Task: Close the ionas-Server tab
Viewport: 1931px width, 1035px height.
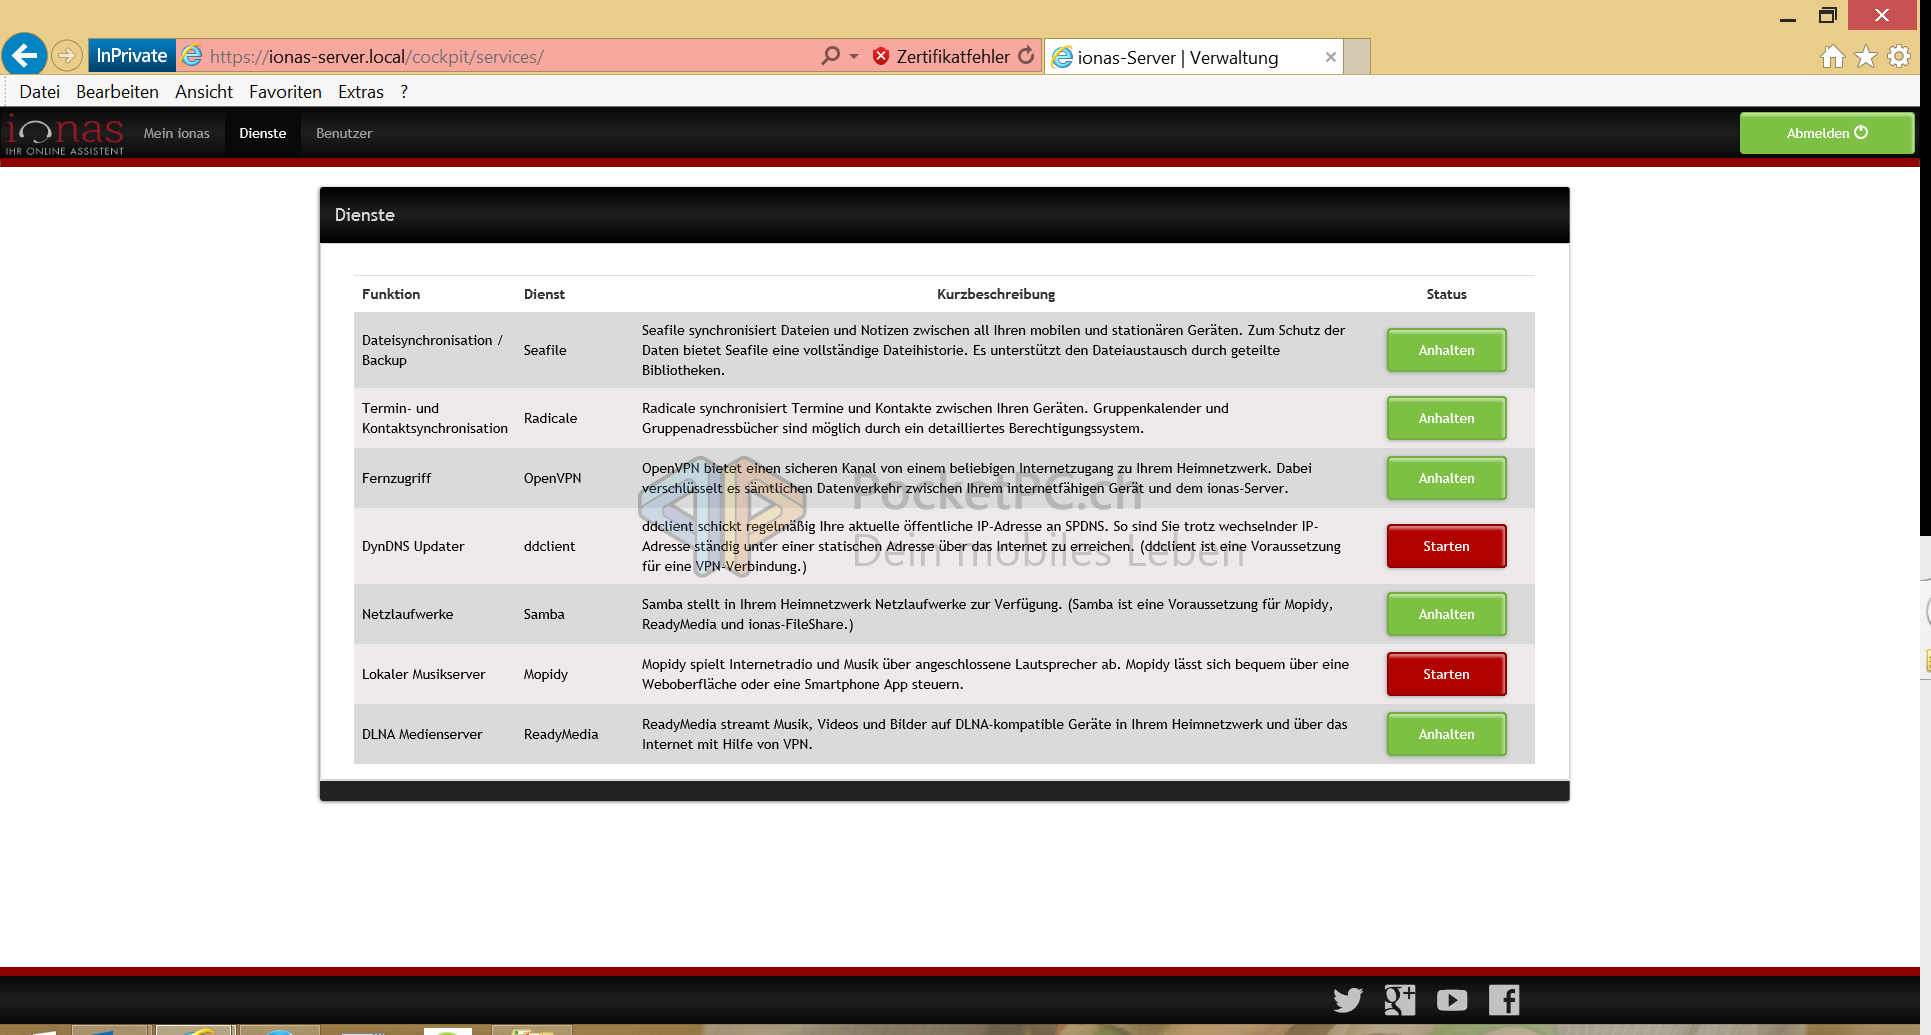Action: coord(1331,57)
